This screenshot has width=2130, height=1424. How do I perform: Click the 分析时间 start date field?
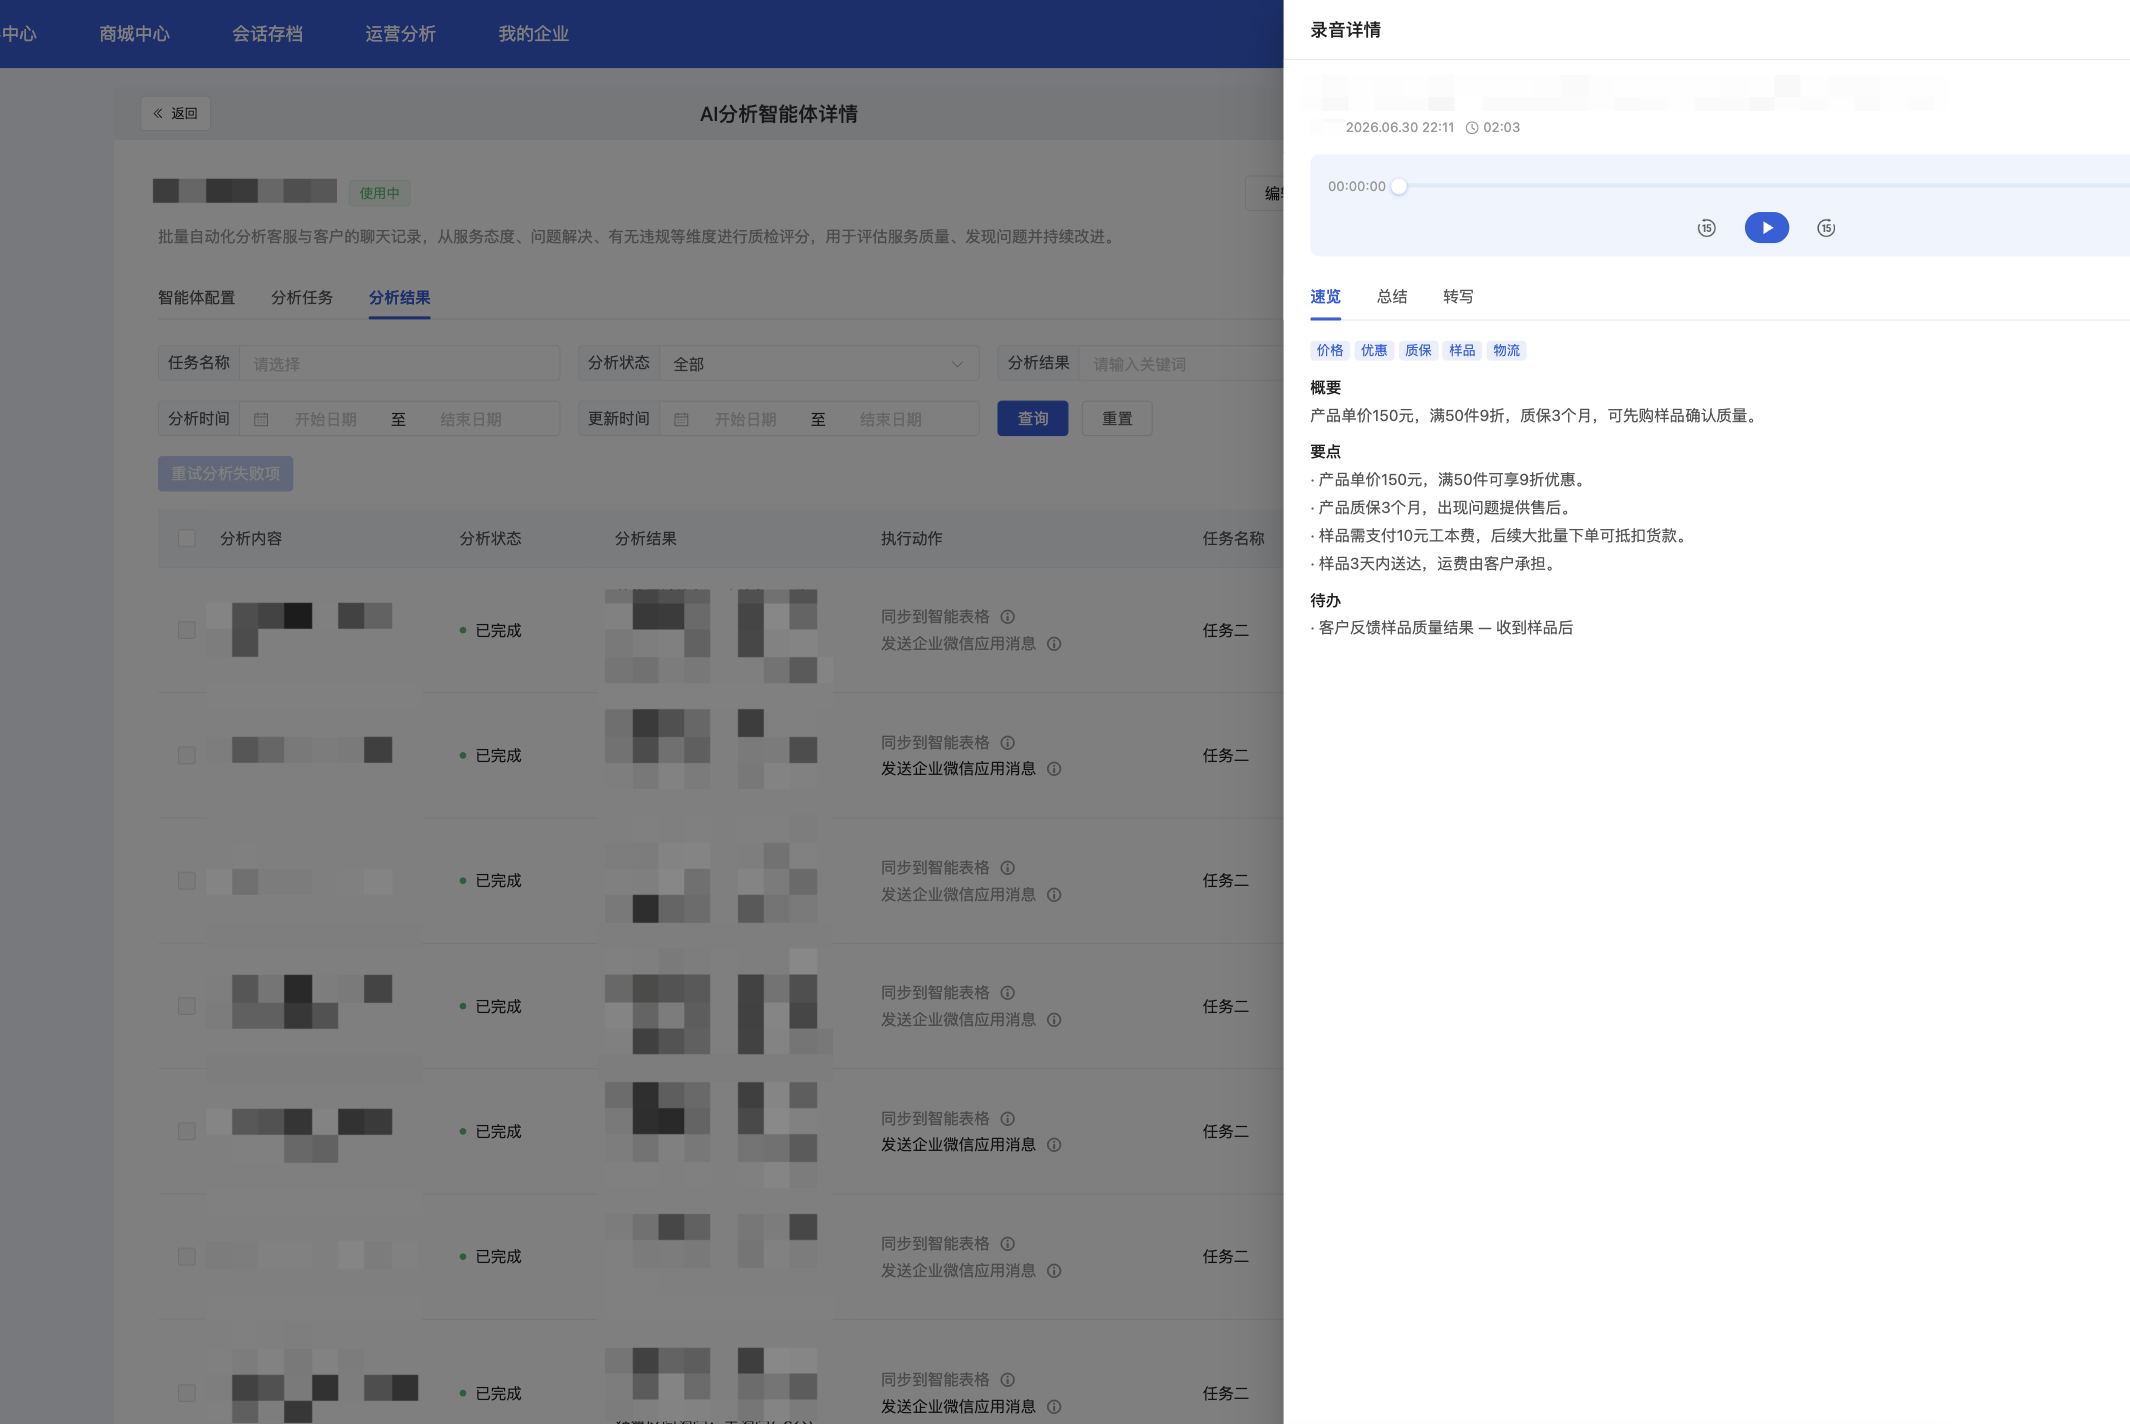pos(326,420)
